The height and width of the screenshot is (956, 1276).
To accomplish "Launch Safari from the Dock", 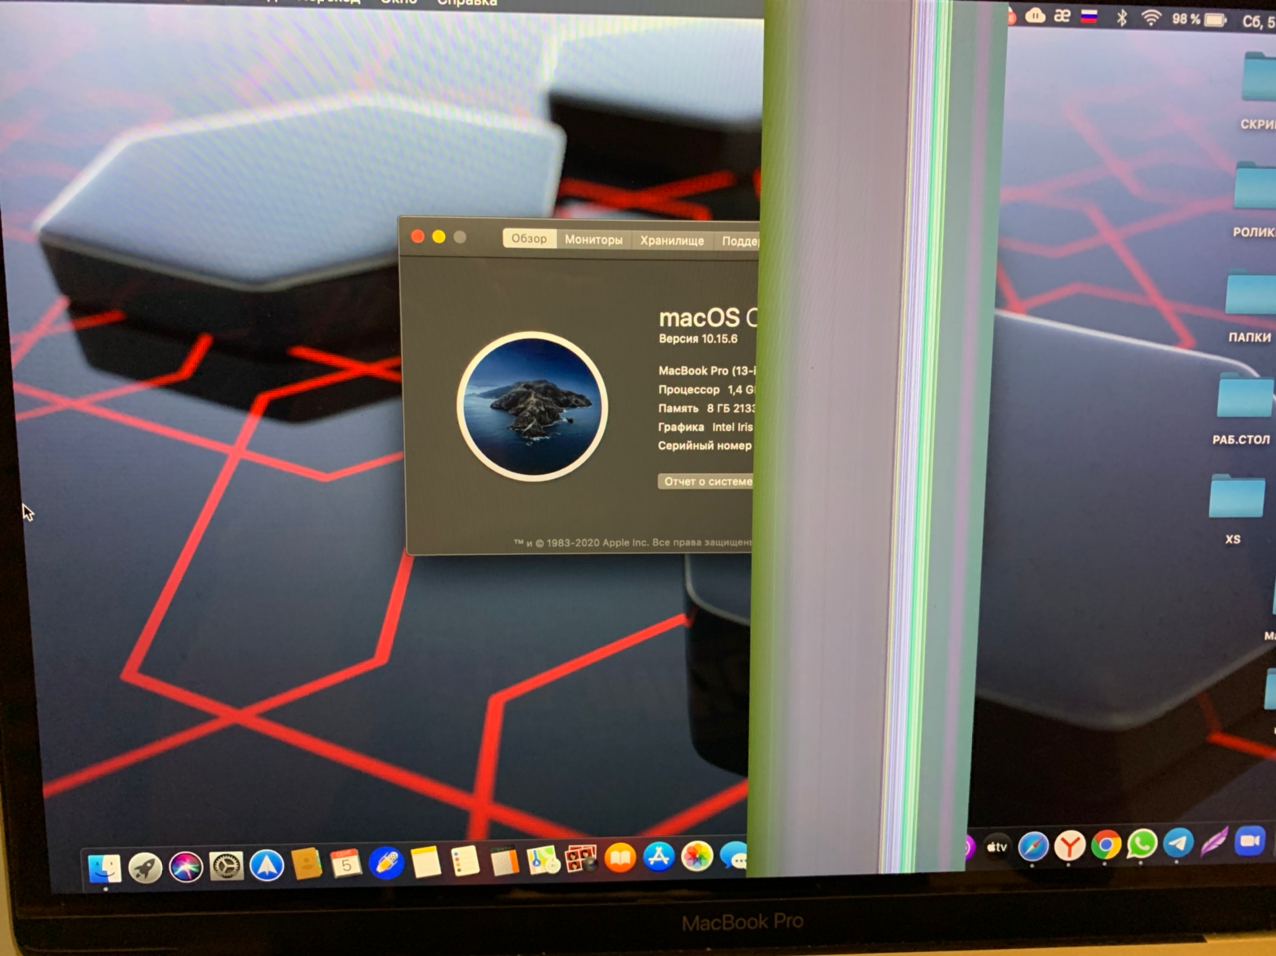I will pos(1033,847).
